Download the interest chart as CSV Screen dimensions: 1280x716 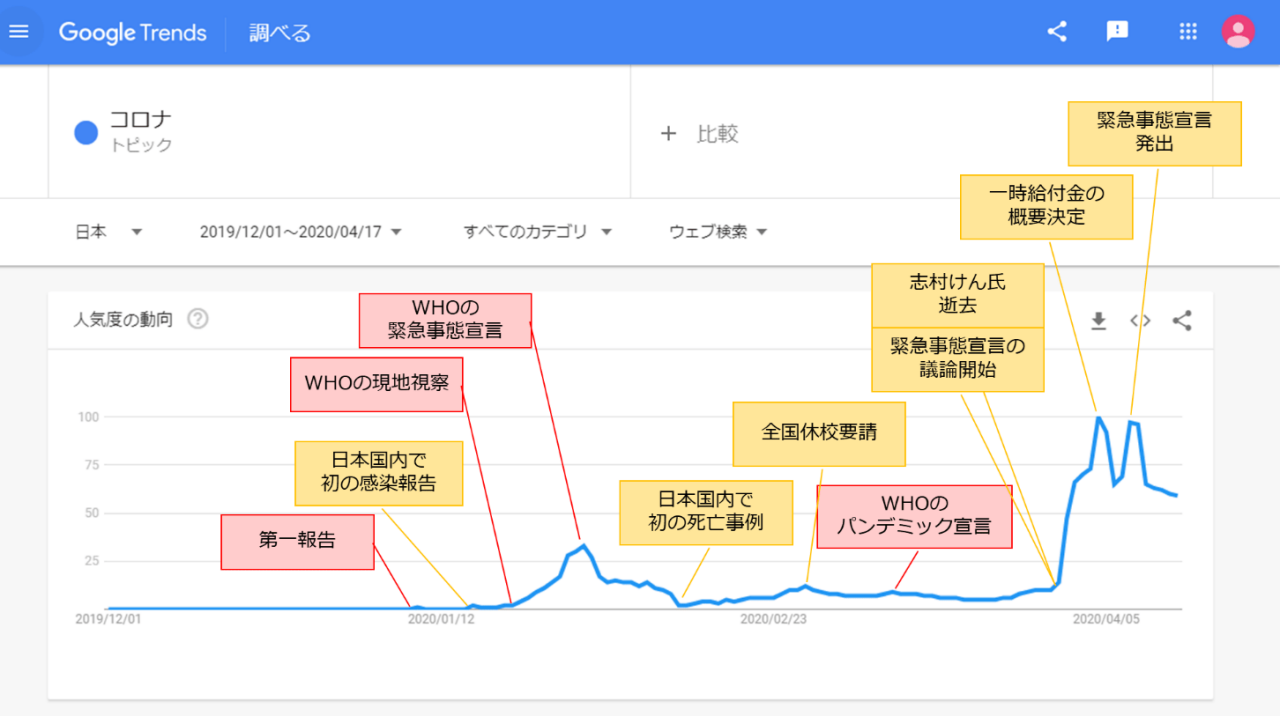tap(1098, 321)
